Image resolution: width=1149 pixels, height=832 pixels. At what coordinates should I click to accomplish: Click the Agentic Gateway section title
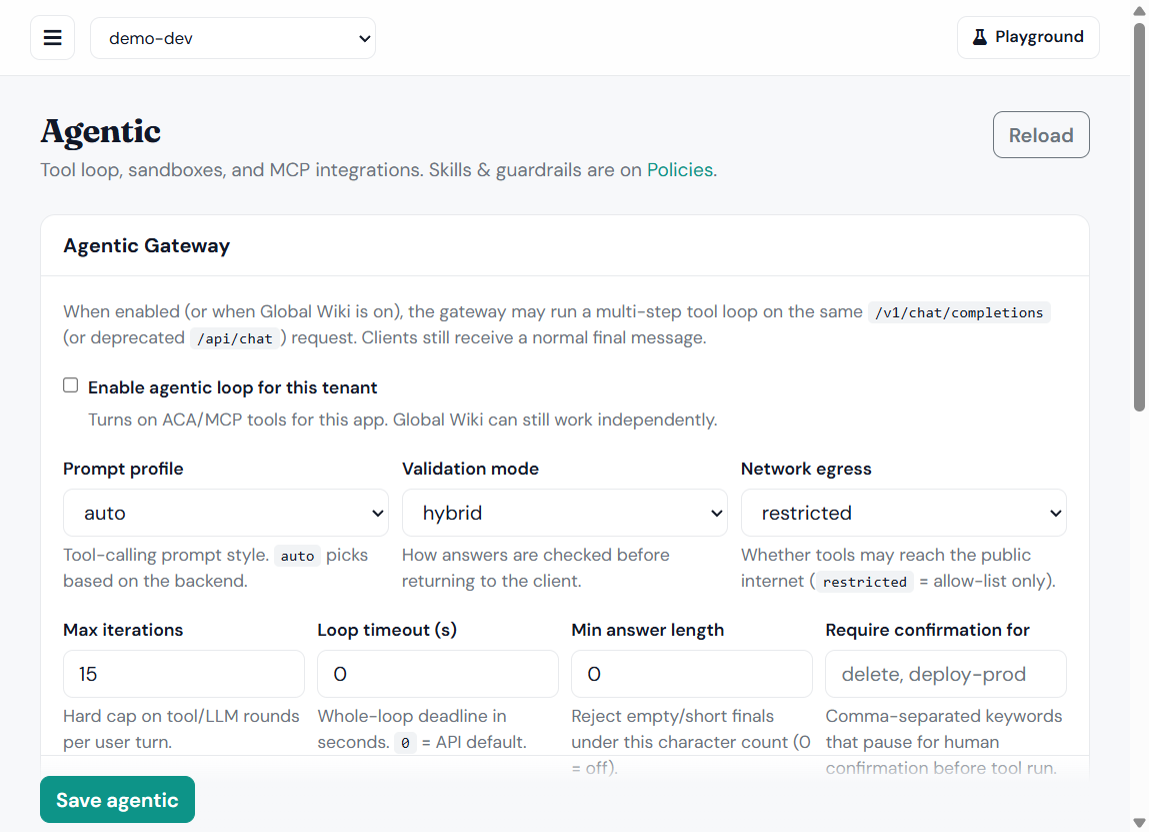click(x=147, y=246)
